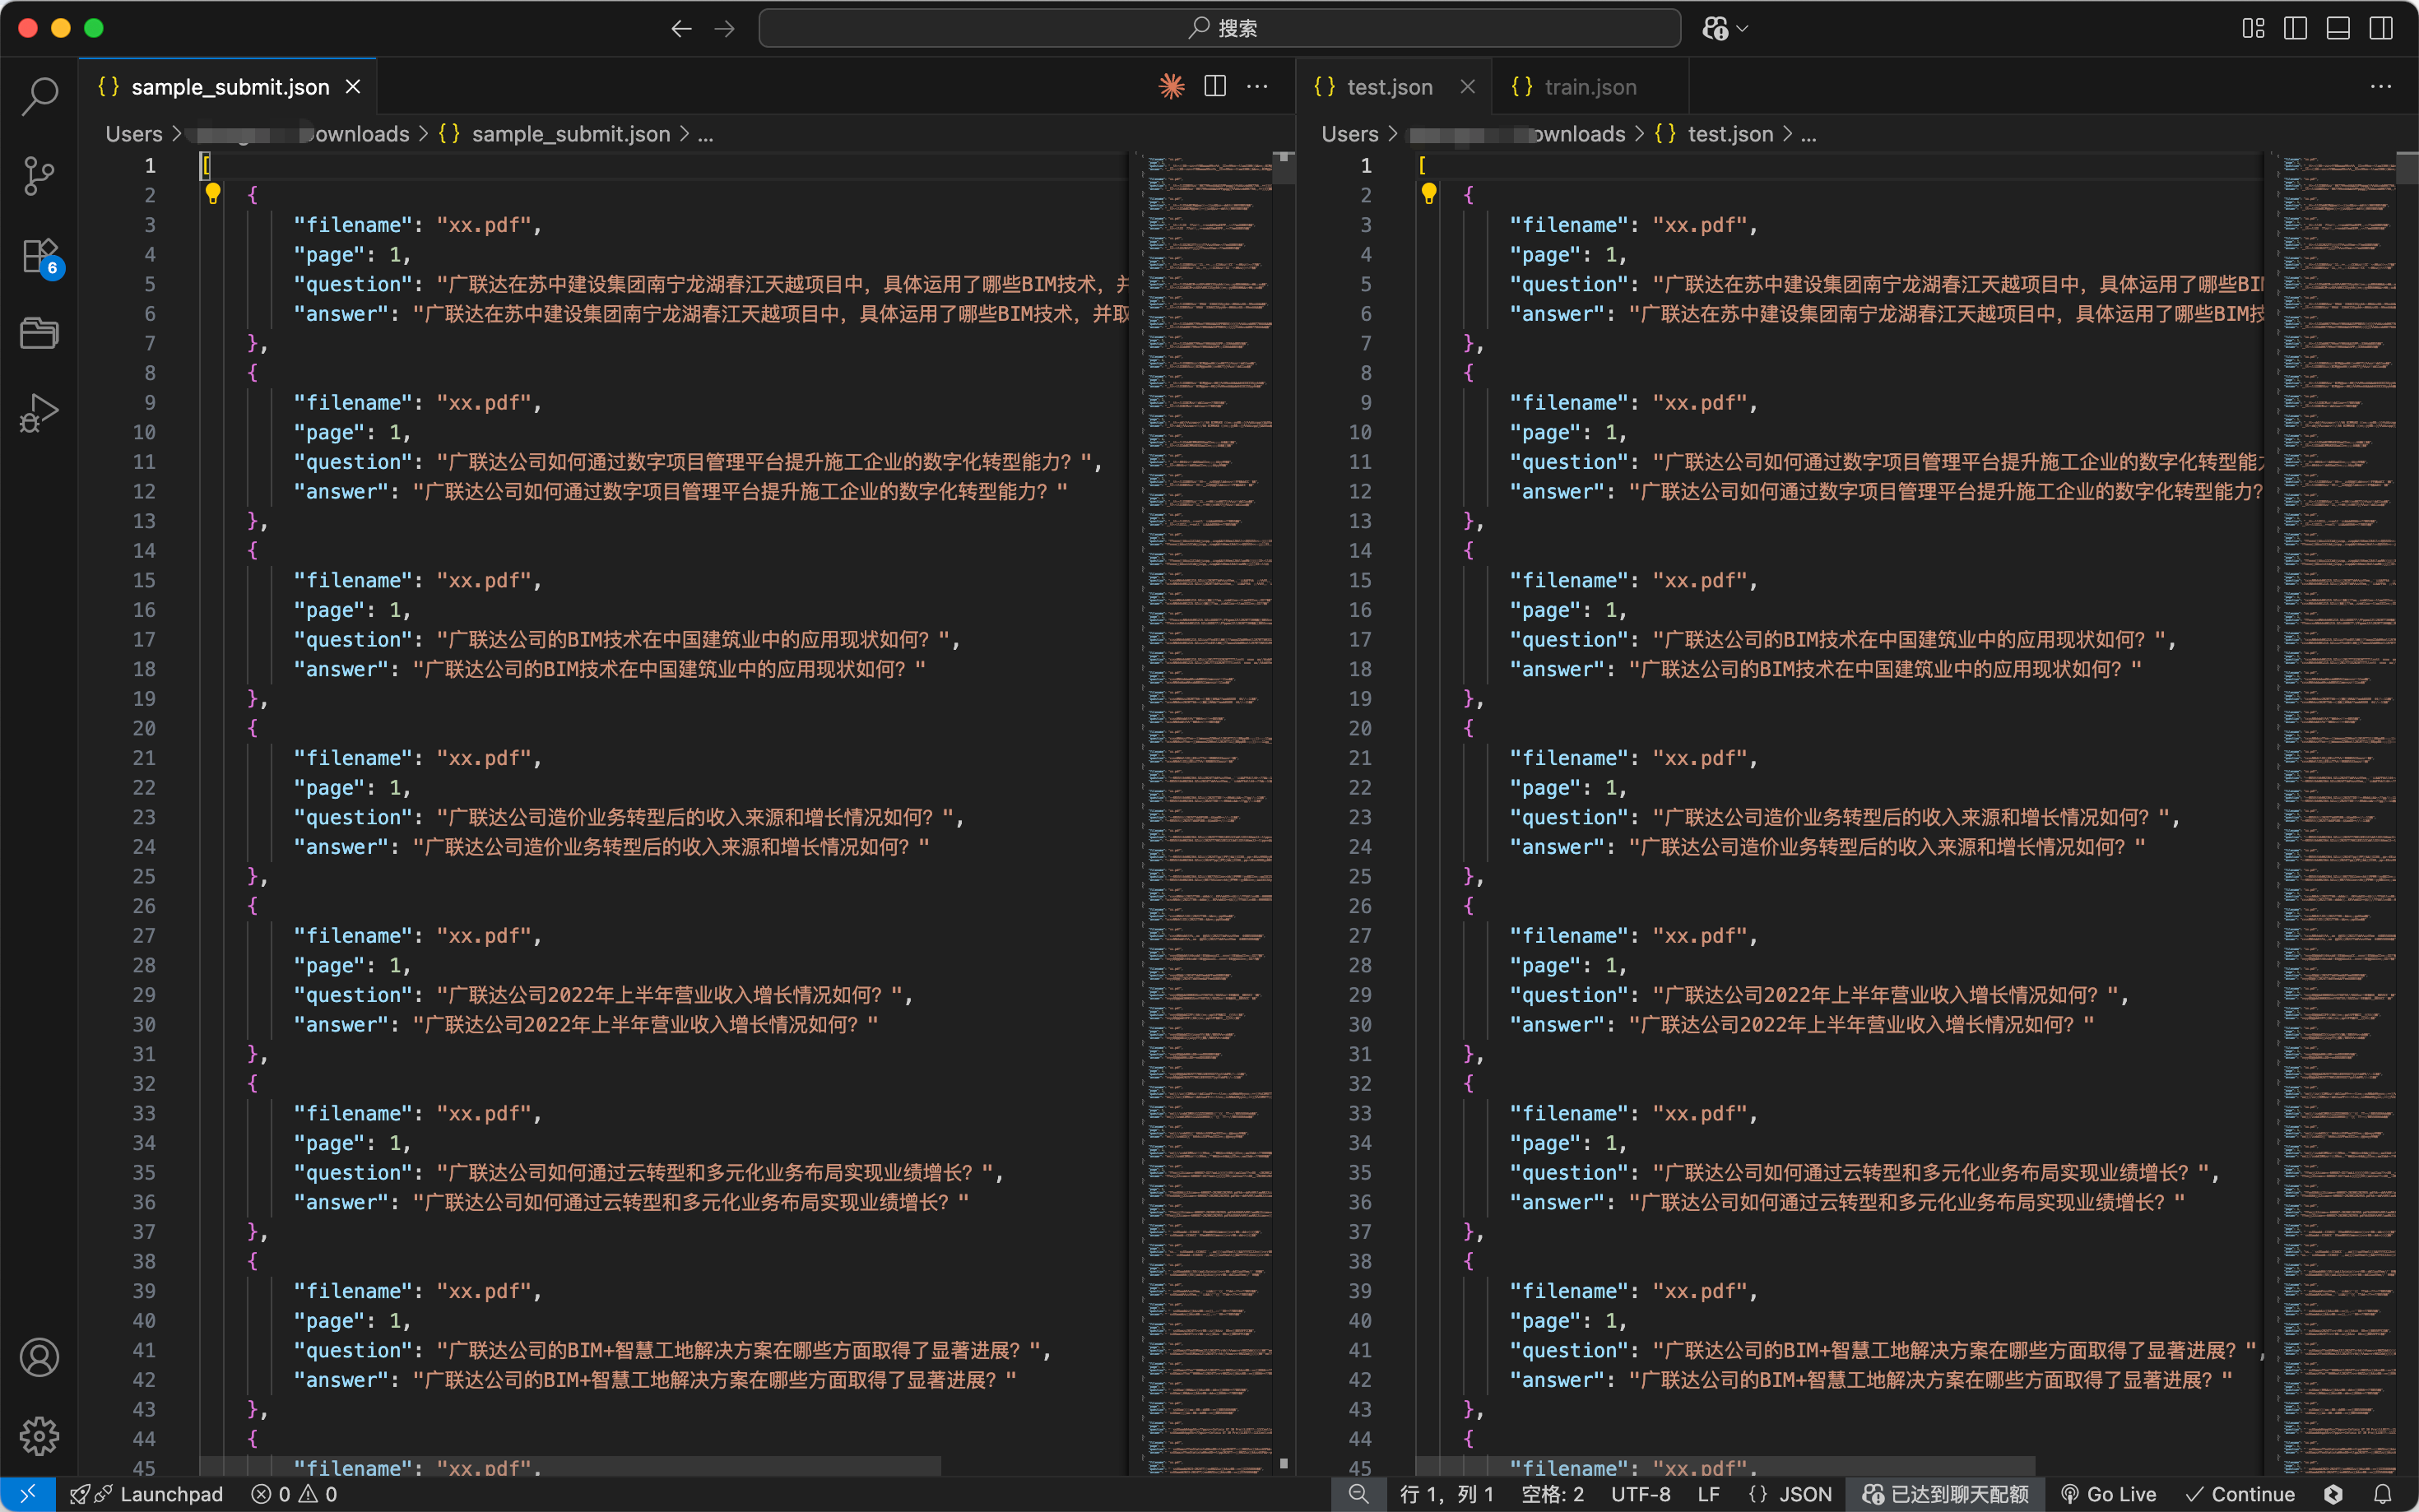
Task: Go forward with the right arrow
Action: point(724,28)
